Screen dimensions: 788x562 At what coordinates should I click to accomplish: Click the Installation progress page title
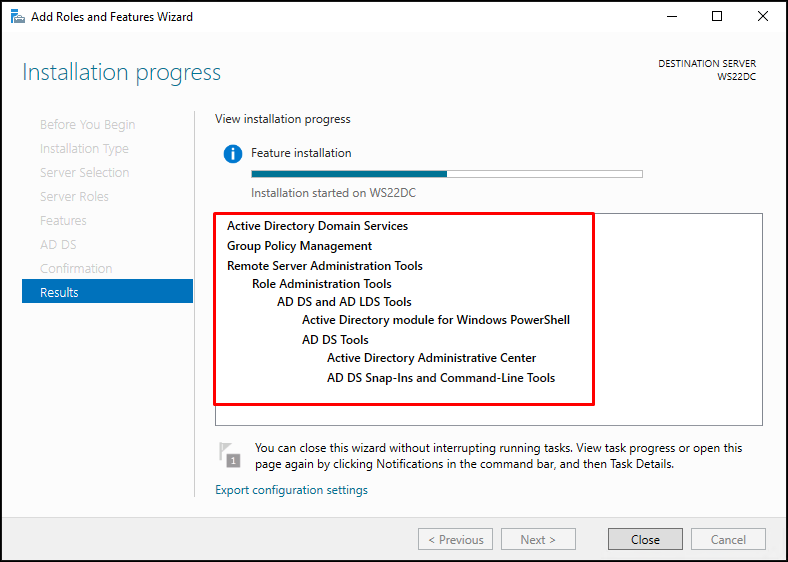122,72
